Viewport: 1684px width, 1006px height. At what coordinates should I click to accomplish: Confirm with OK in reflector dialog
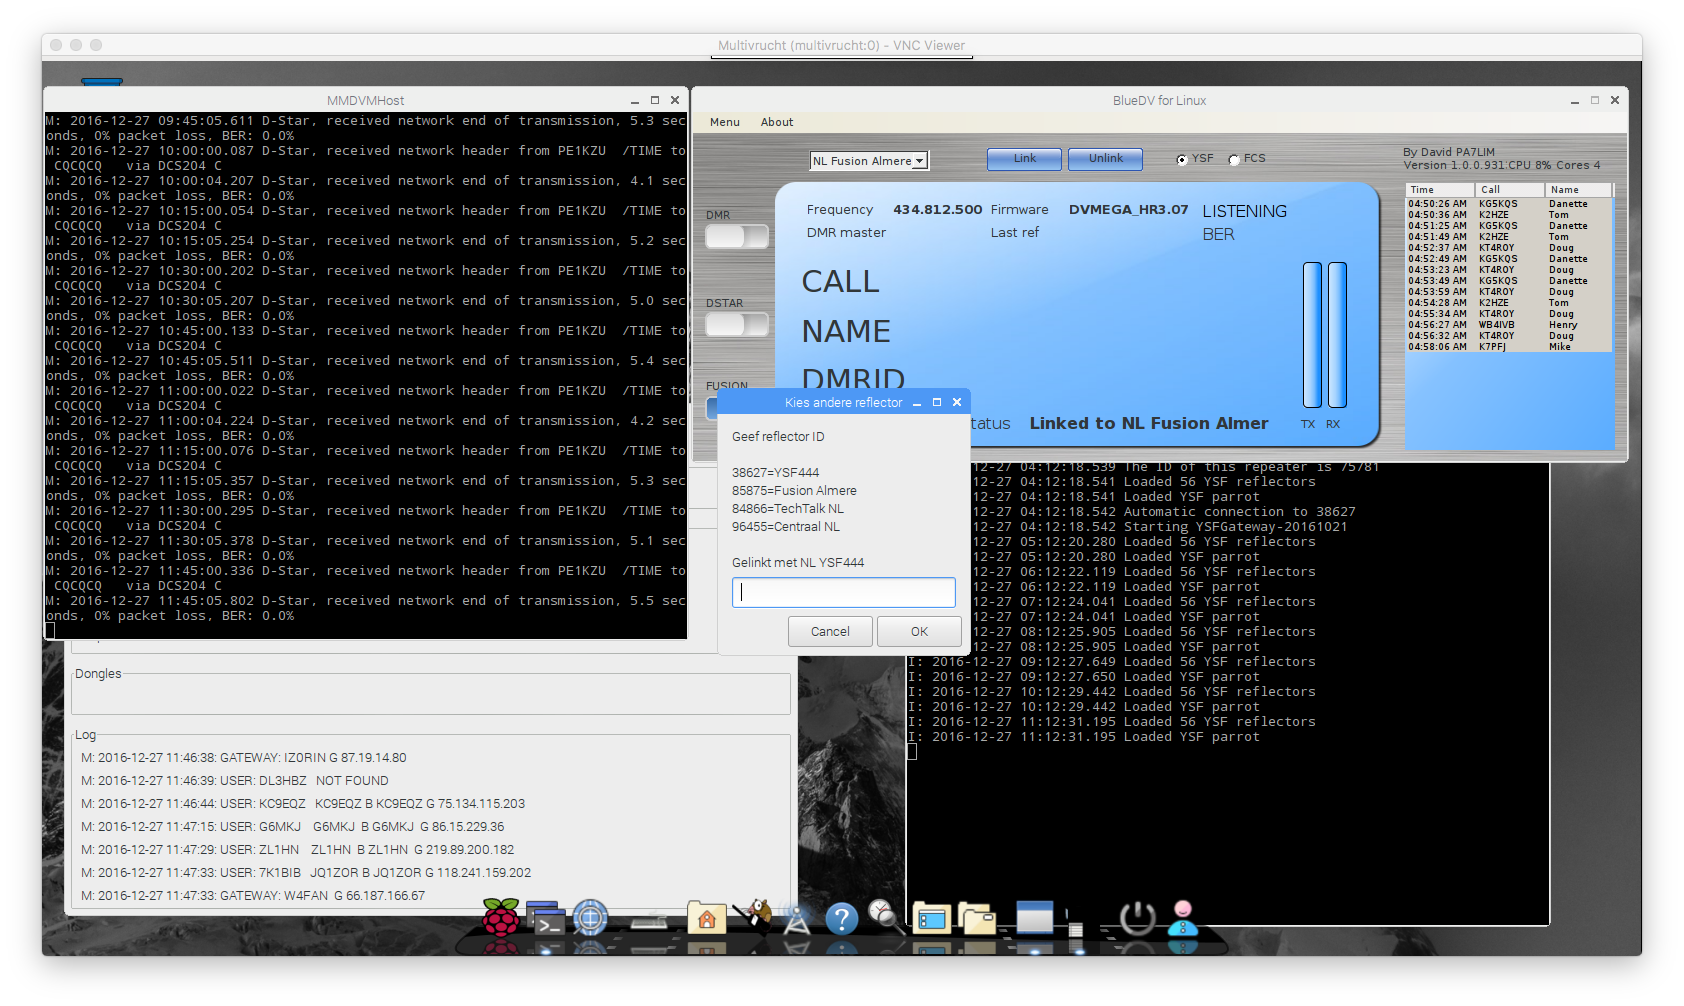919,632
